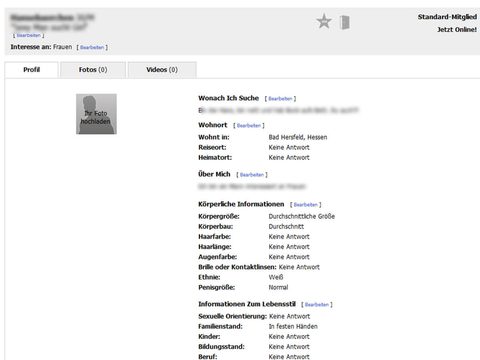The image size is (480, 360).
Task: Click the door logout icon
Action: pyautogui.click(x=345, y=22)
